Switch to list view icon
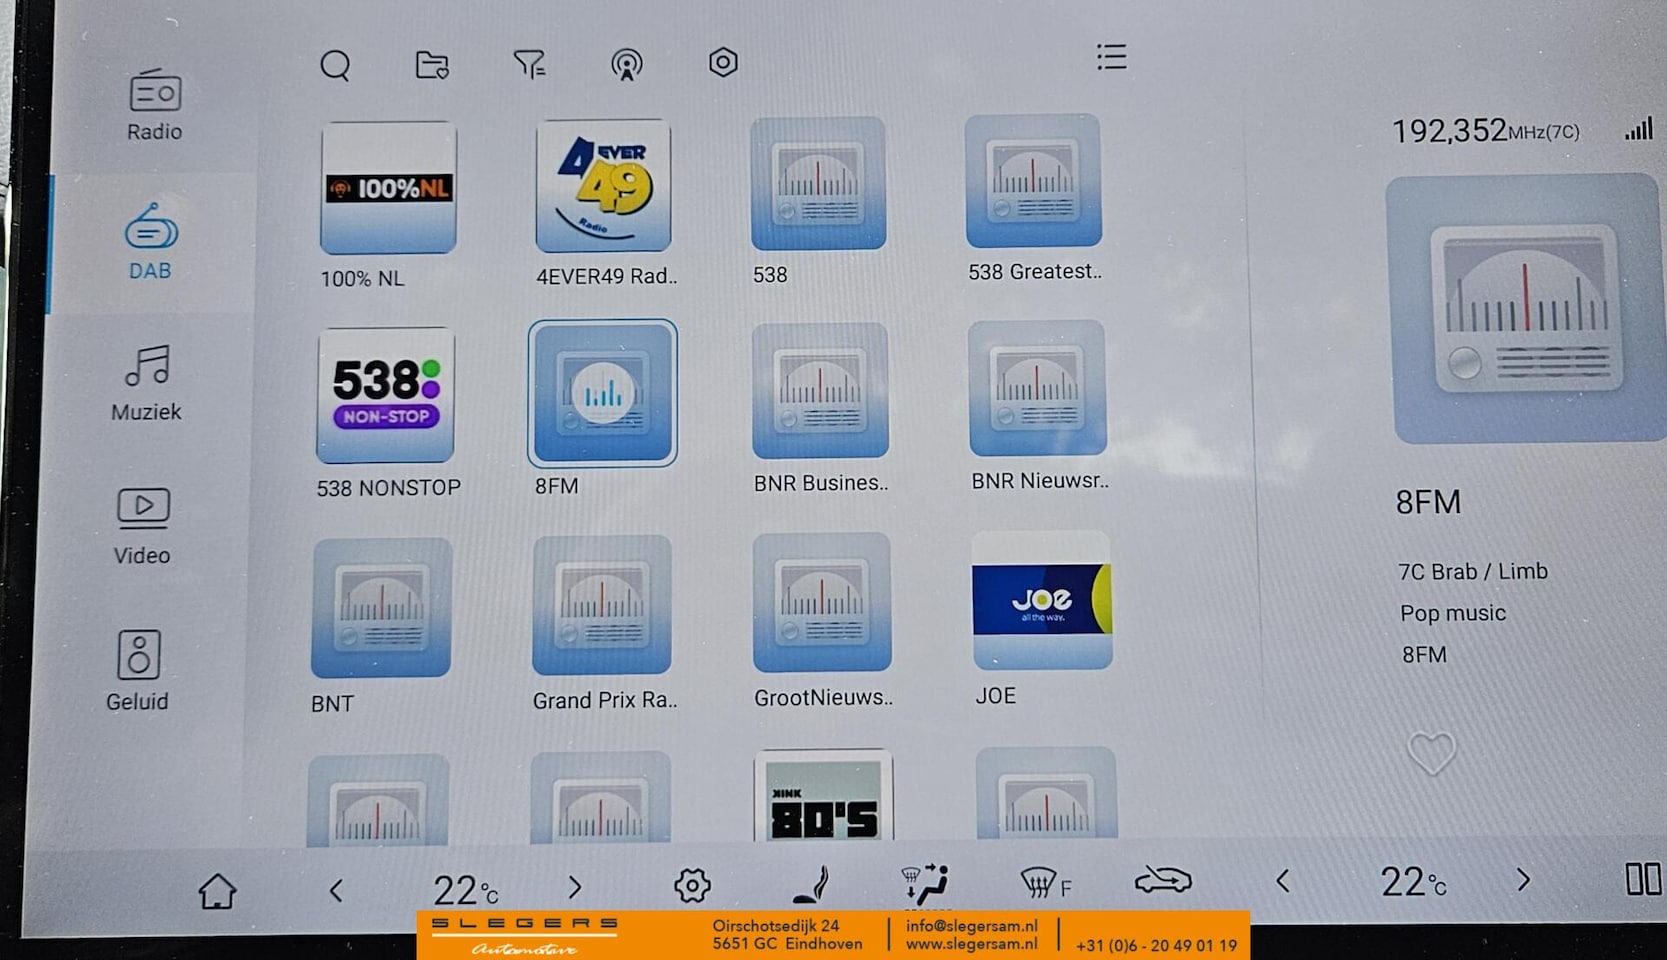Screen dimensions: 1667x960 [x=1111, y=57]
